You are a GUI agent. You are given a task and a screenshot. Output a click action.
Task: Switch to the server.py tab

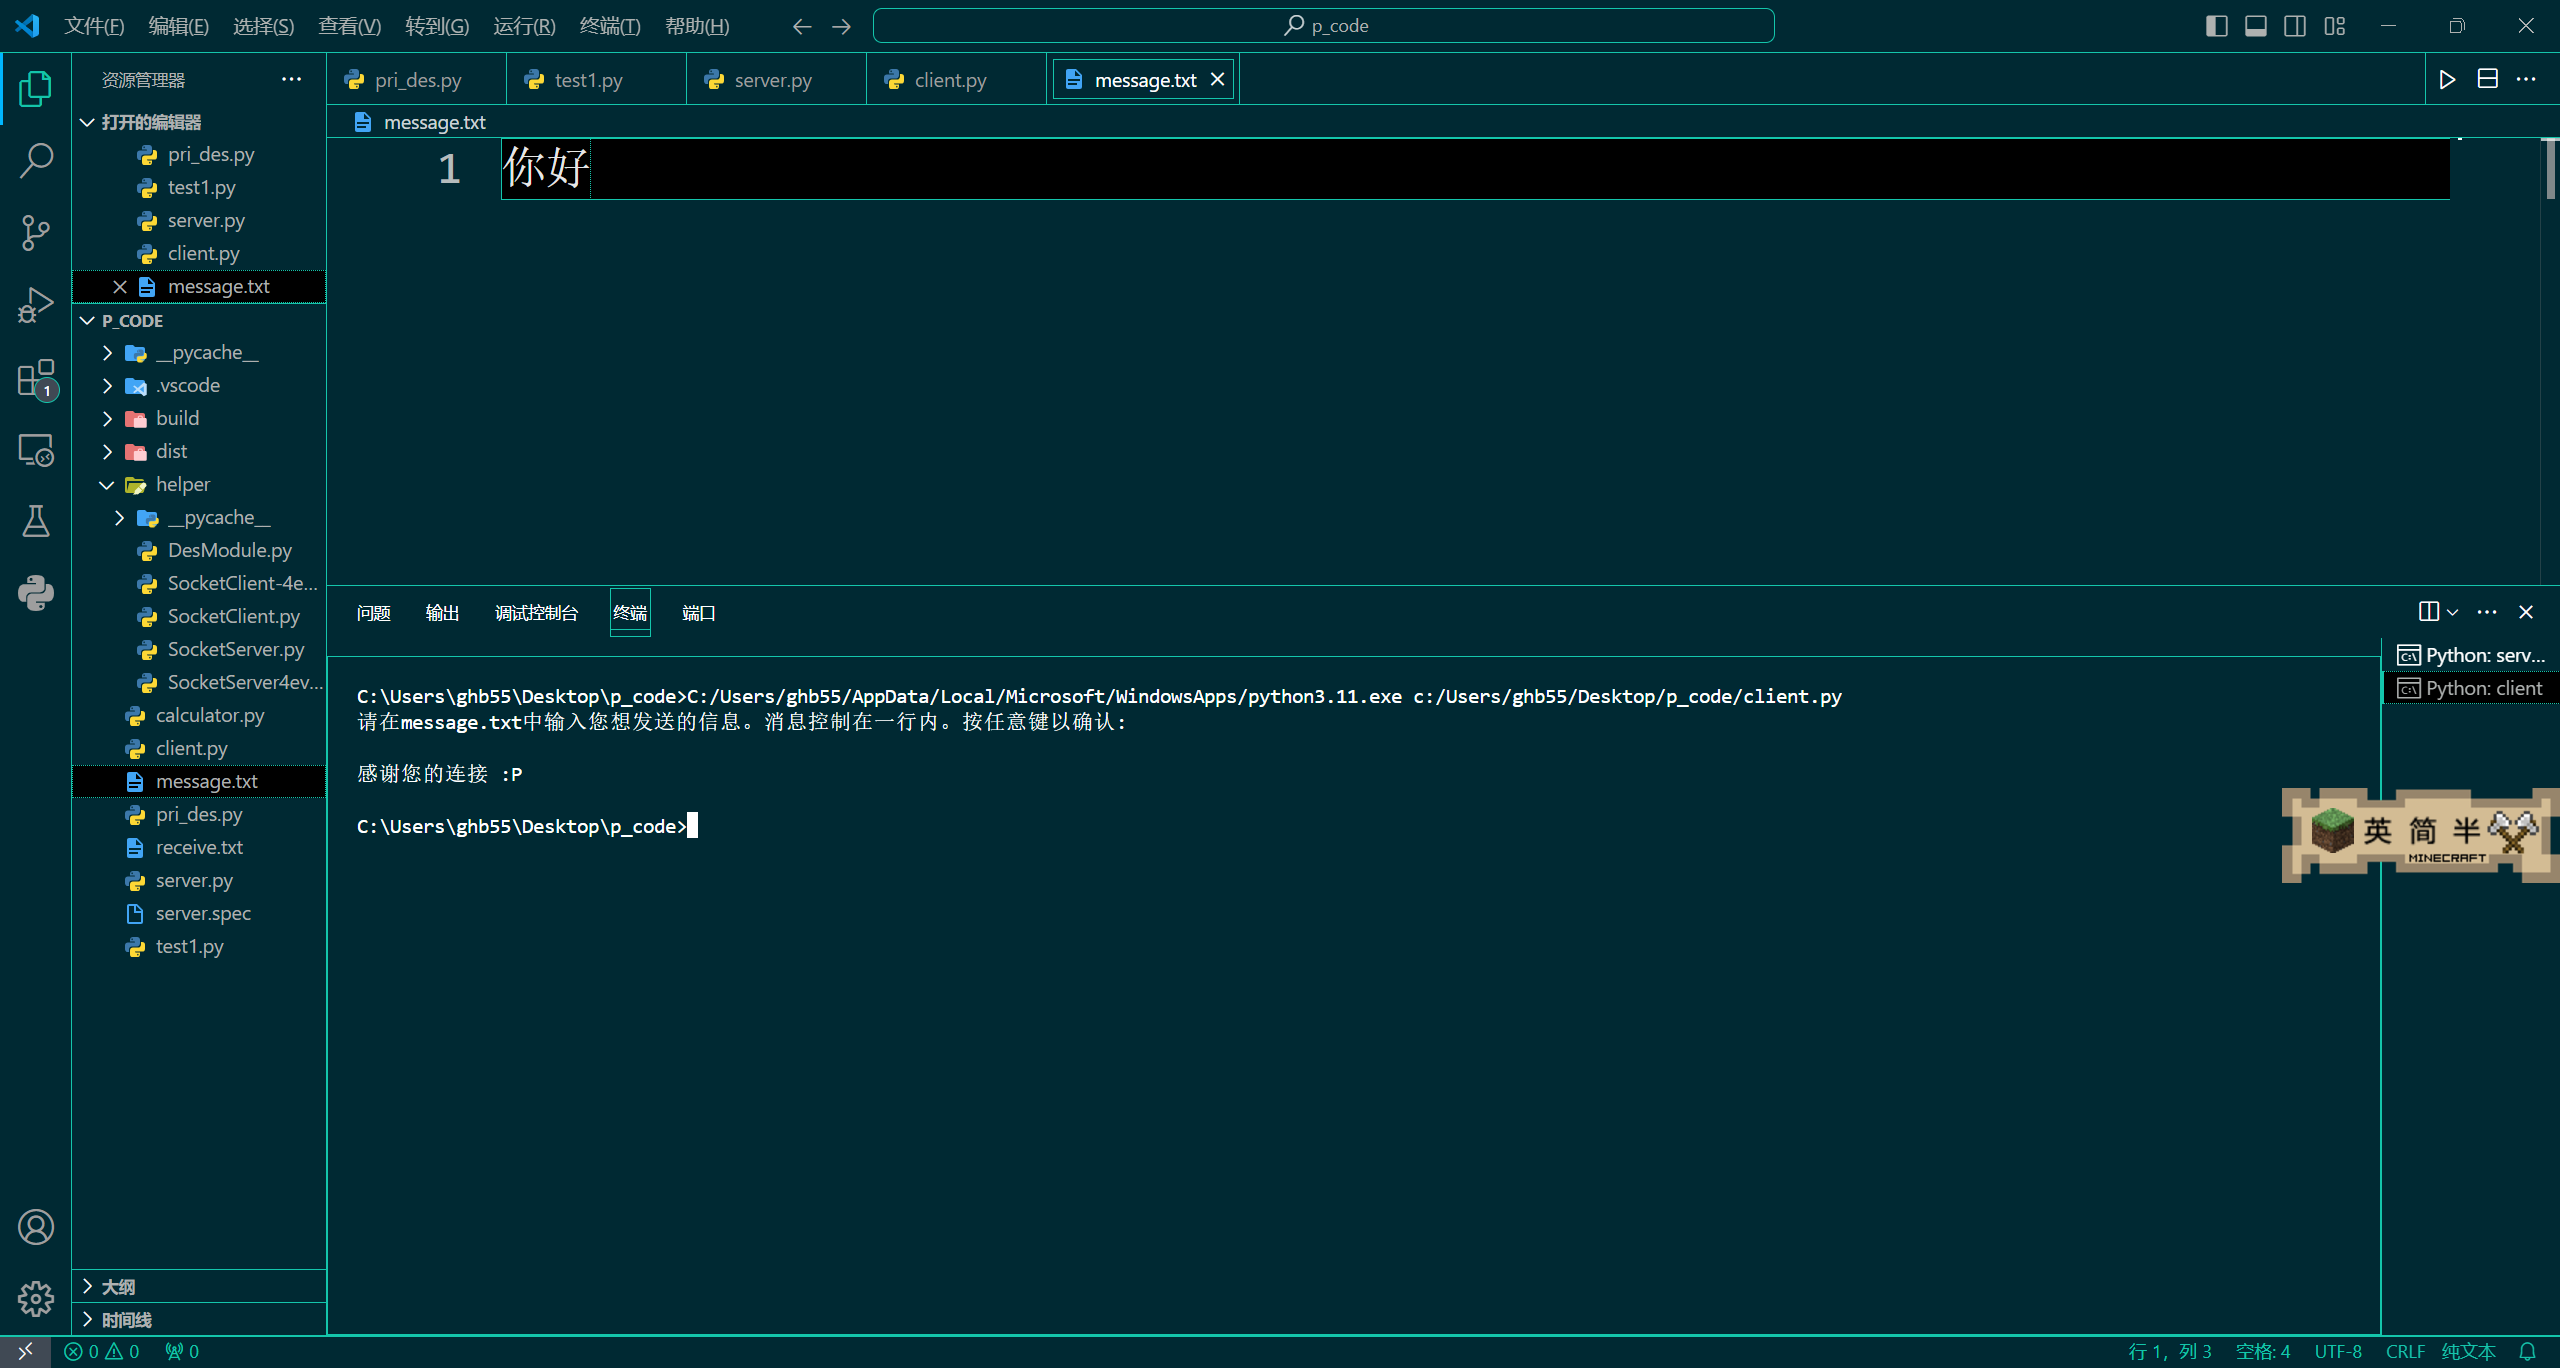pyautogui.click(x=775, y=79)
